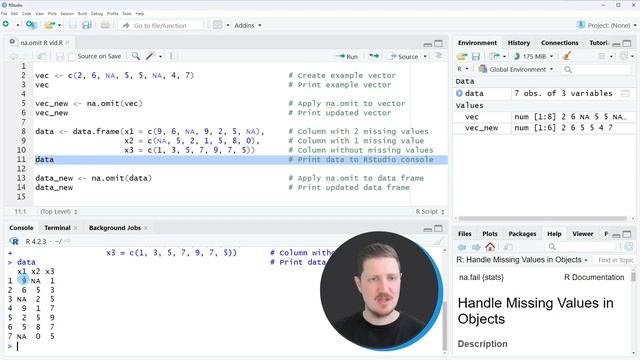Viewport: 640px width, 360px height.
Task: Maximize the Source editor pane
Action: click(438, 43)
